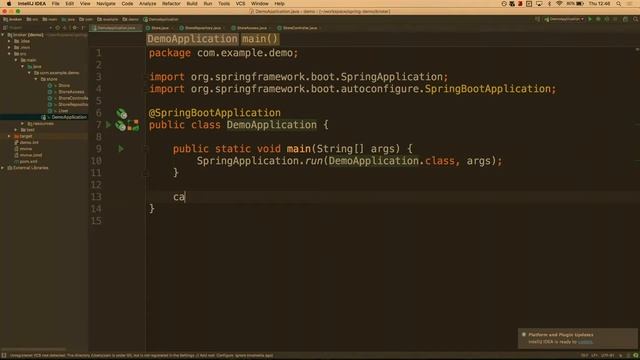Open the File menu
This screenshot has width=640, height=360.
[x=56, y=4]
